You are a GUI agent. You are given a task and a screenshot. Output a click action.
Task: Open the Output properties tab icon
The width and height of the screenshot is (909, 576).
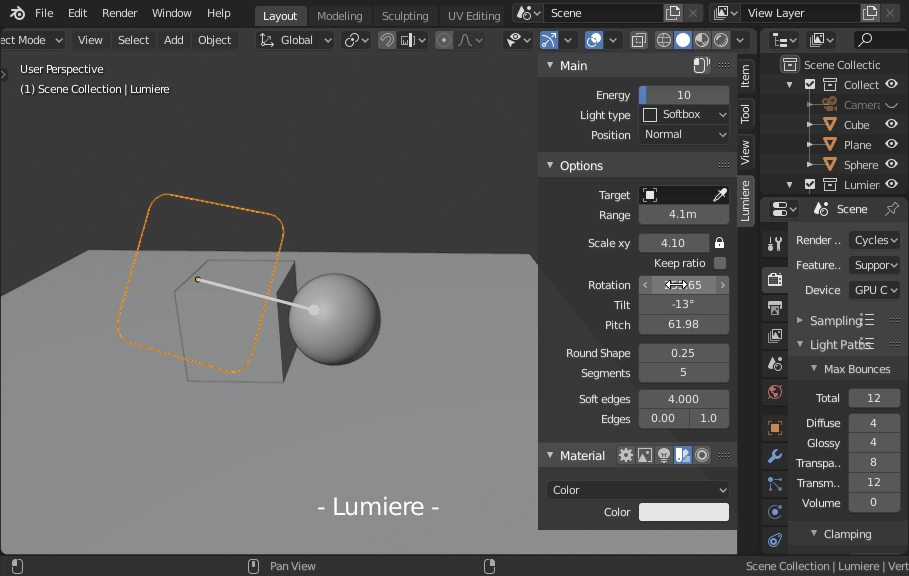(x=775, y=307)
